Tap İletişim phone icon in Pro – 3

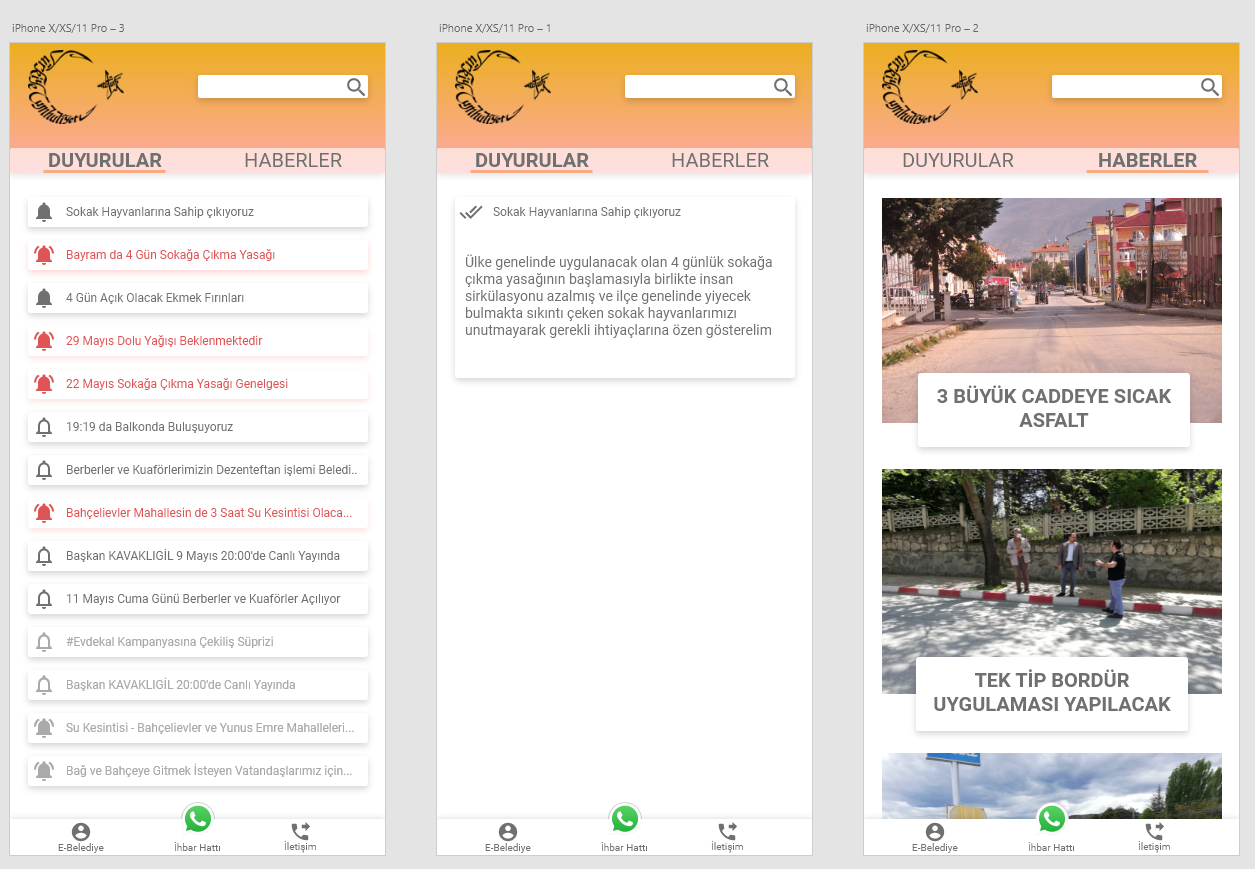tap(300, 831)
